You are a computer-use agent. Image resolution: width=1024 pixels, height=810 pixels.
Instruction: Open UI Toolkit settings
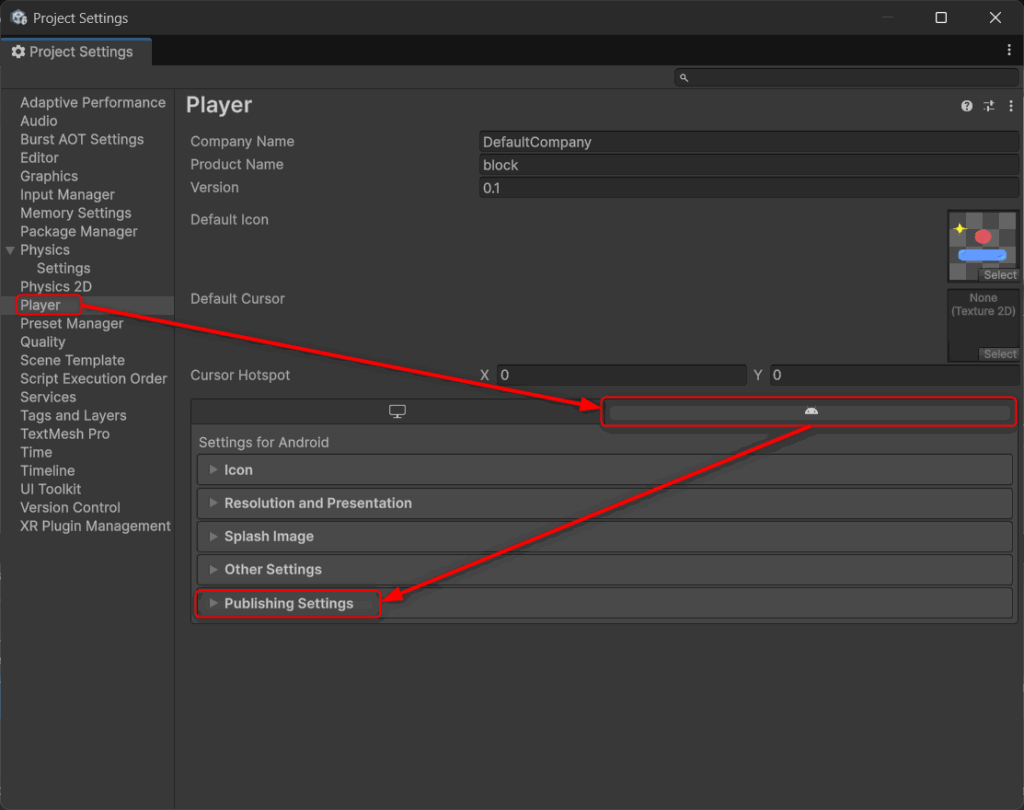[x=50, y=489]
